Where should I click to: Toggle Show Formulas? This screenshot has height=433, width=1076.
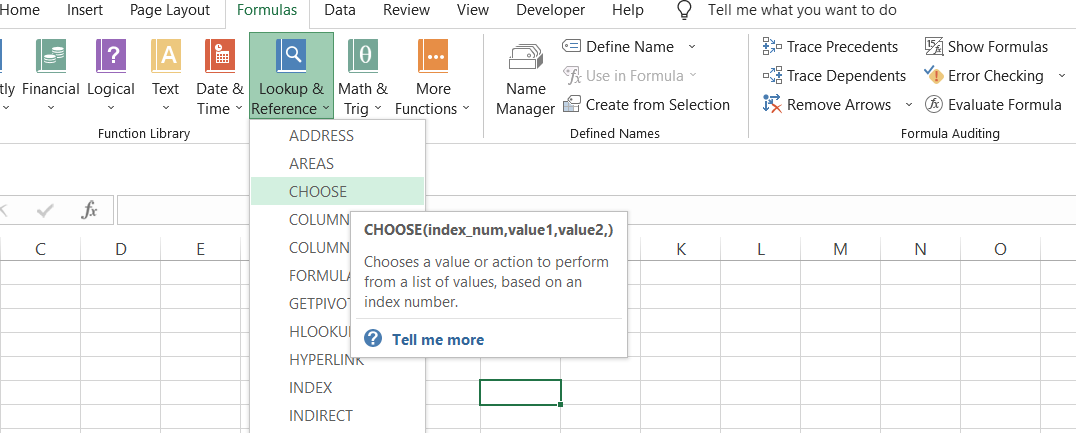(x=986, y=47)
